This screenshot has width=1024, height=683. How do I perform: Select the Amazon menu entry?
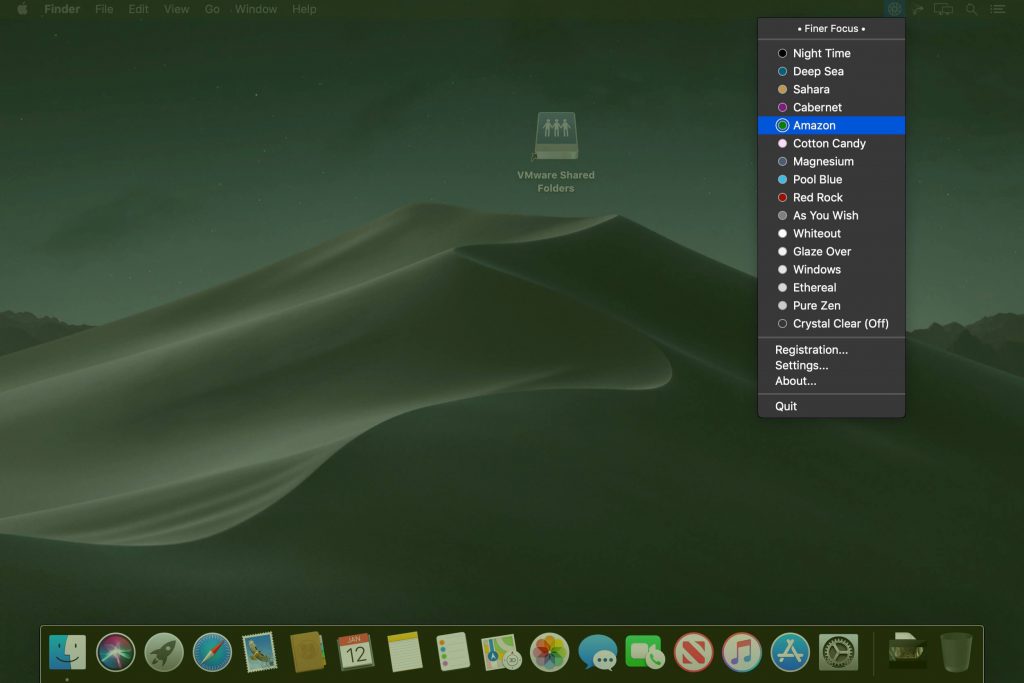(x=814, y=126)
